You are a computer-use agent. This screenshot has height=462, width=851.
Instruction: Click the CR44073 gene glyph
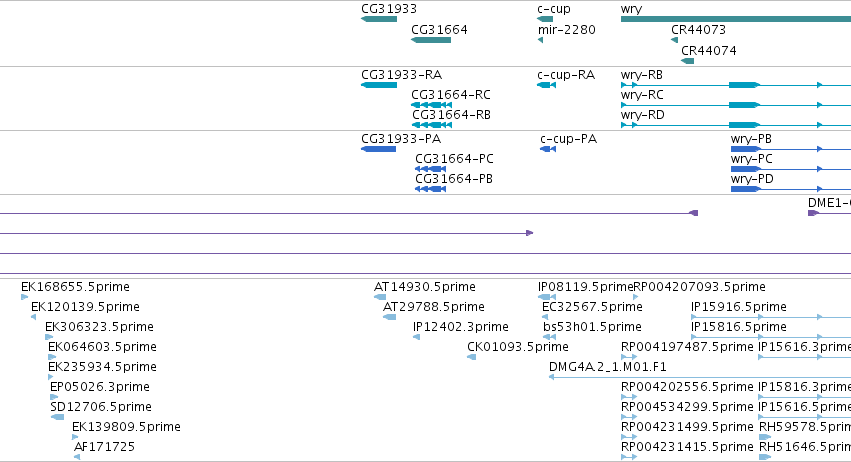(x=674, y=40)
